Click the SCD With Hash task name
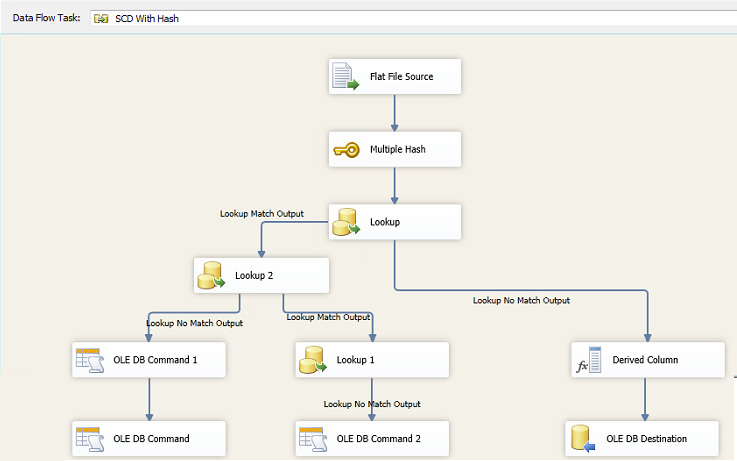737x461 pixels. [x=147, y=19]
